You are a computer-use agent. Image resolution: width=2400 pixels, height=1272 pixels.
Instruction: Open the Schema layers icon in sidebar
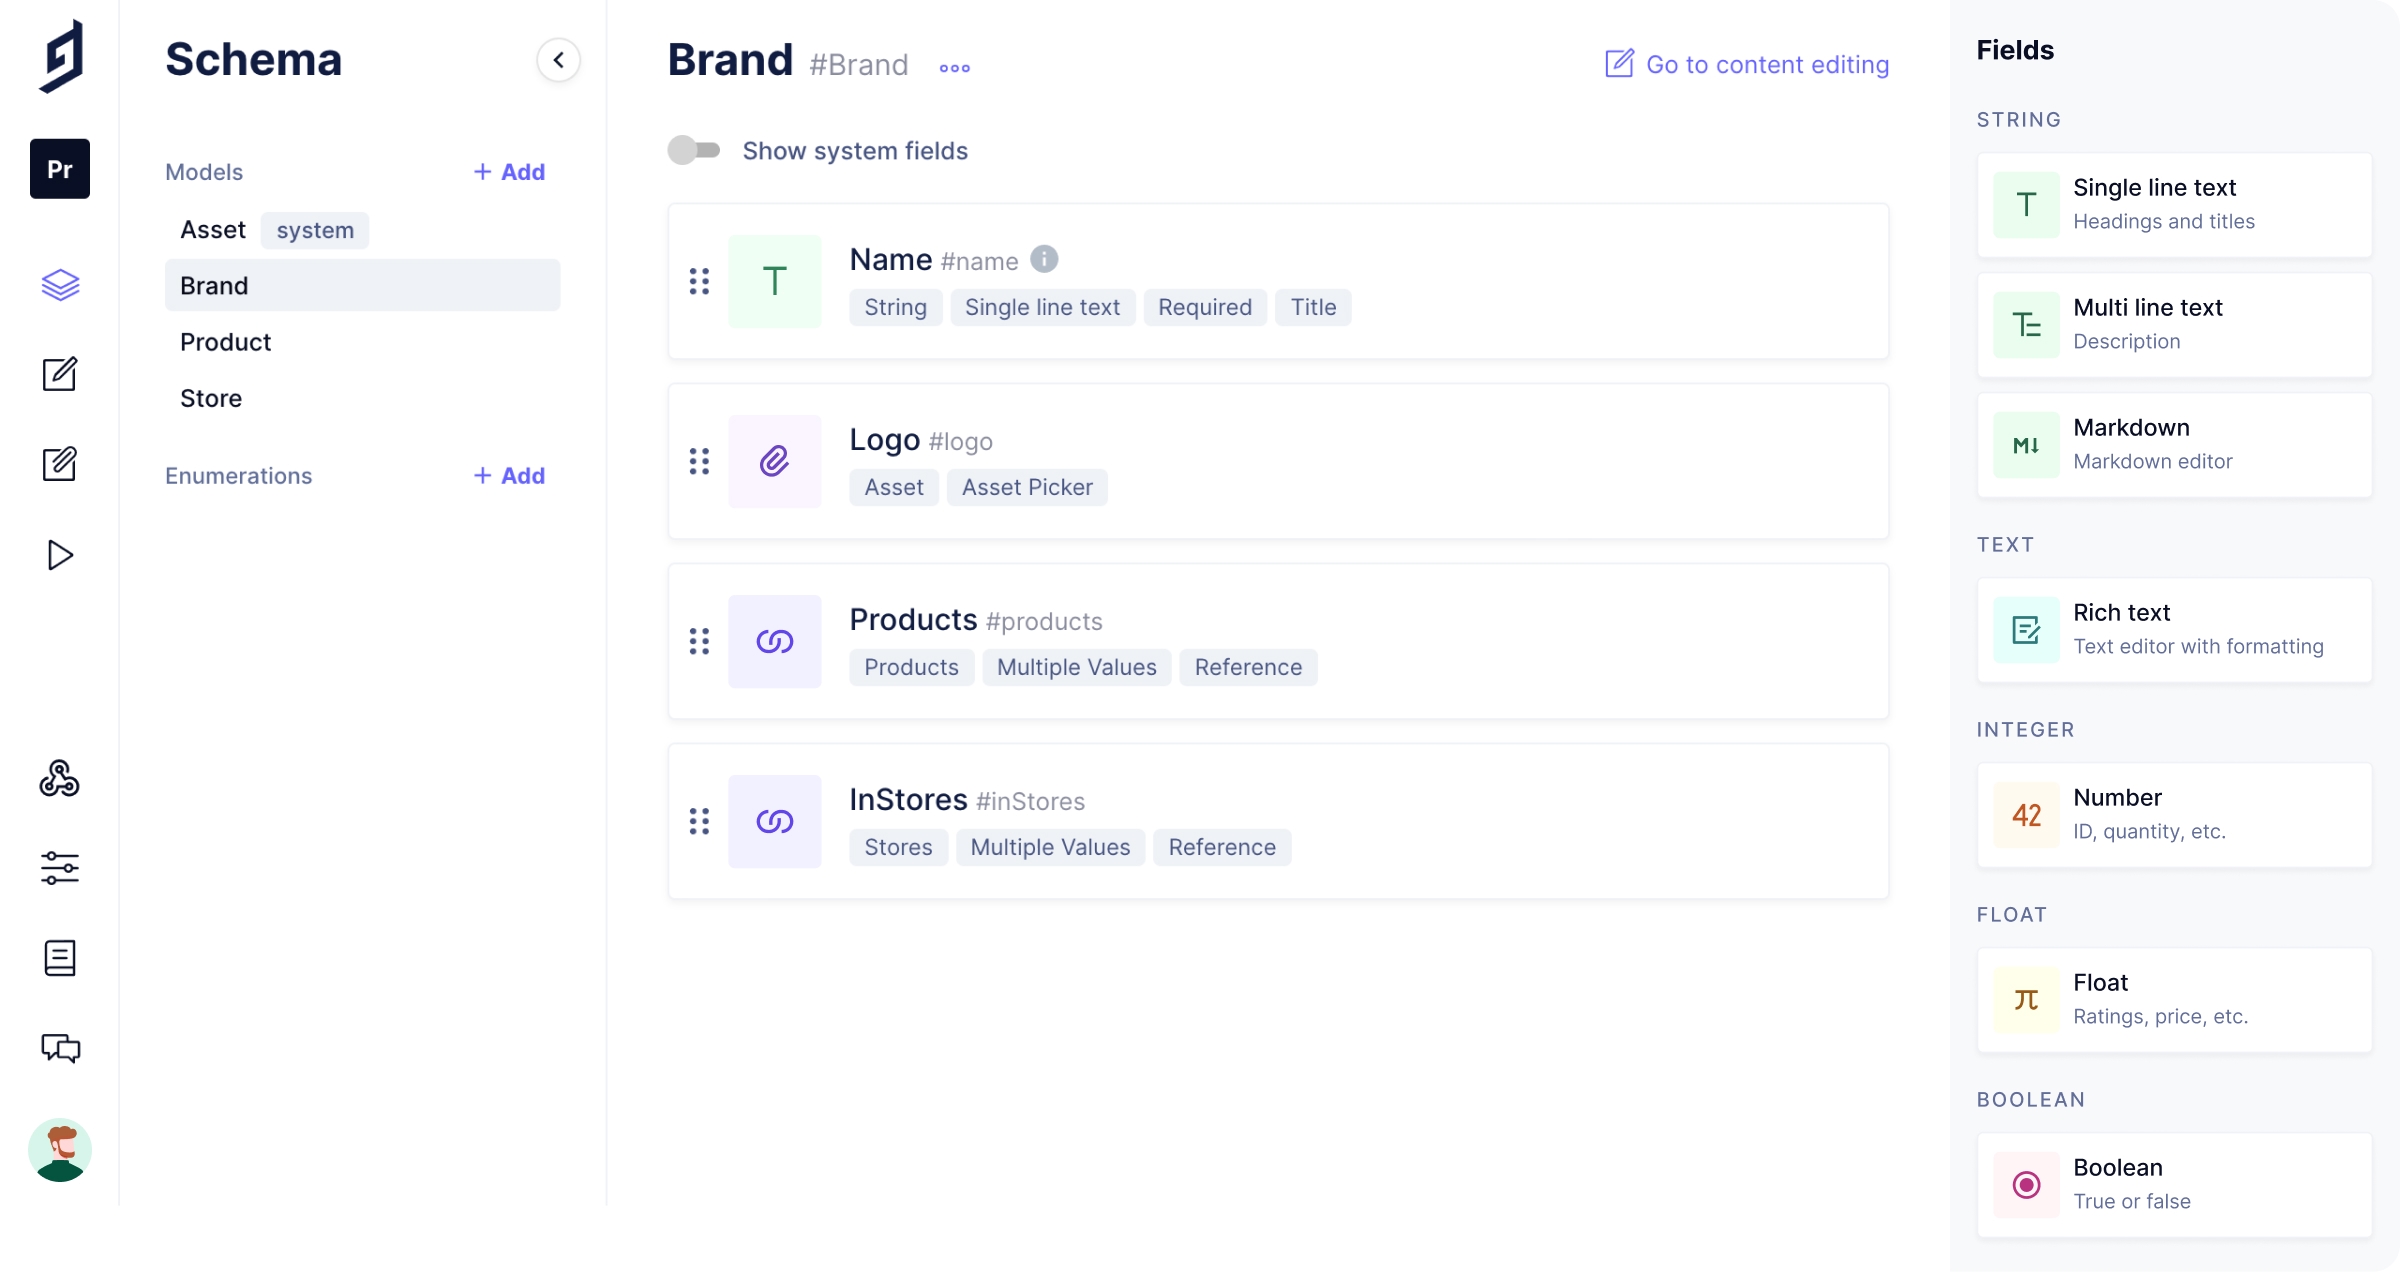point(60,285)
